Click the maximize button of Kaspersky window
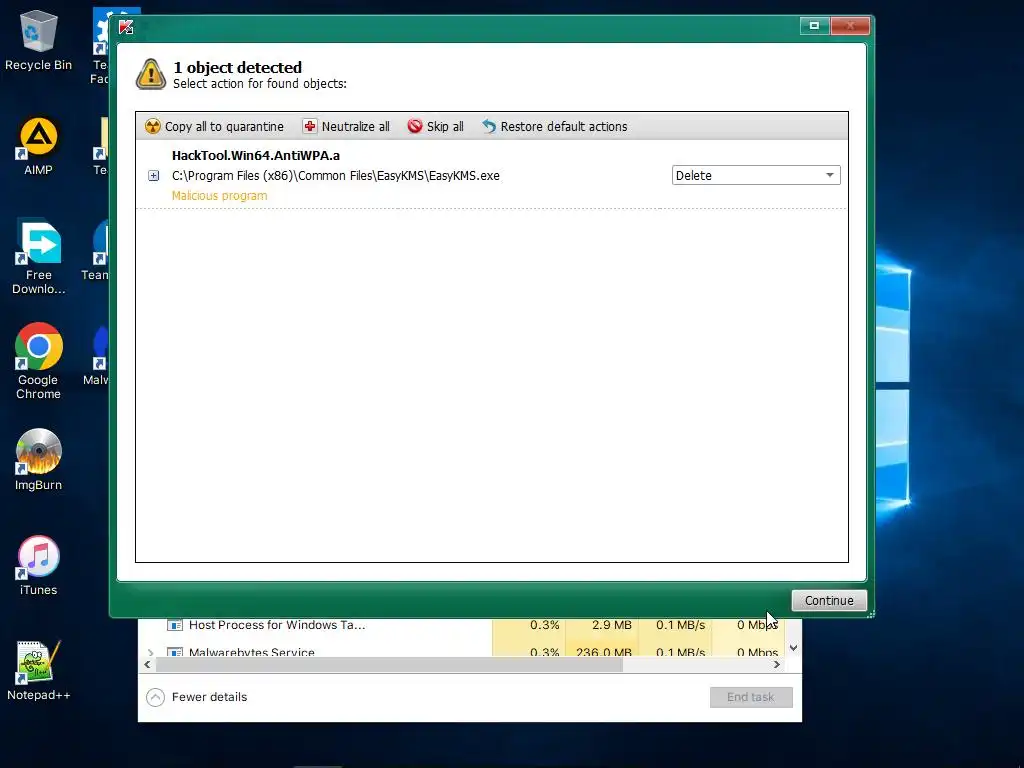Screen dimensions: 1024x768 tap(814, 25)
